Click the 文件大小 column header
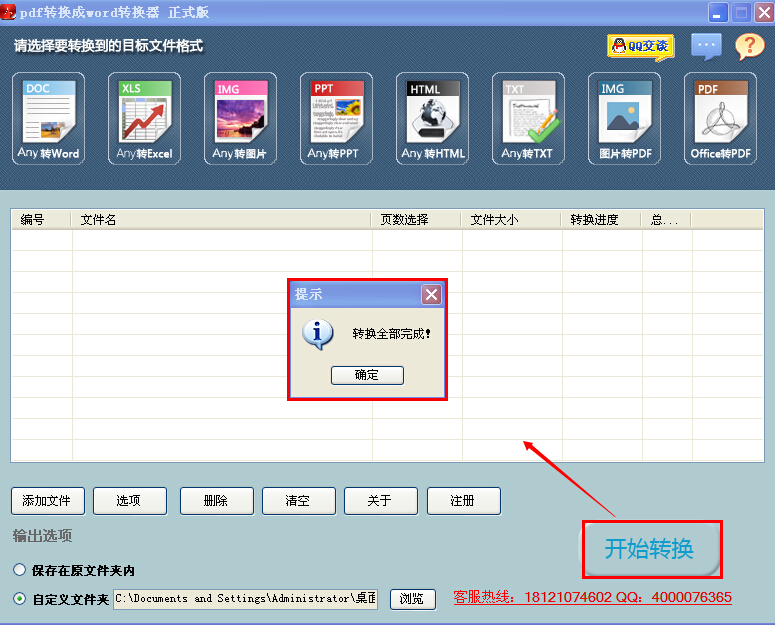 (x=512, y=220)
